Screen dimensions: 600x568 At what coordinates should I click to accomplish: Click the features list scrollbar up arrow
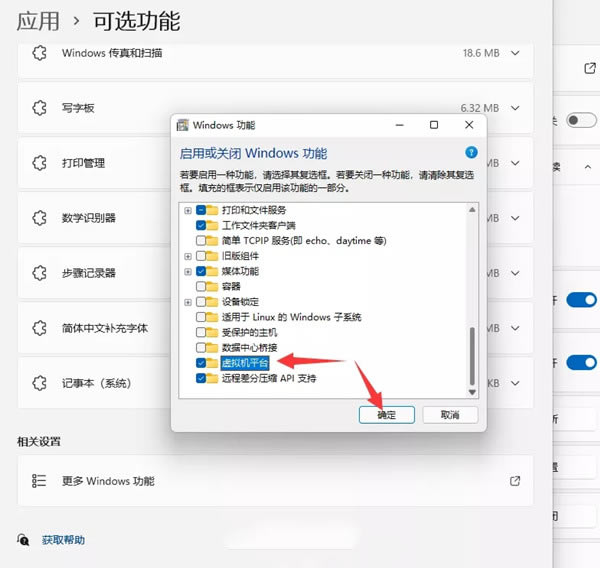[472, 210]
